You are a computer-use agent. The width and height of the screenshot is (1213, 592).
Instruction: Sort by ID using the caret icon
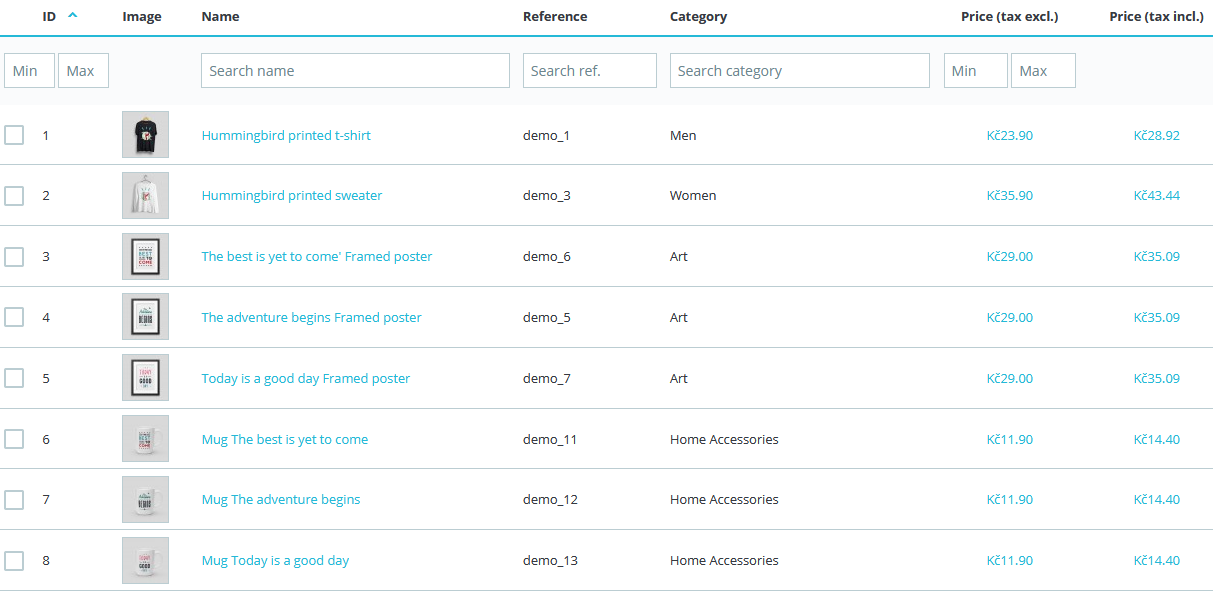73,15
